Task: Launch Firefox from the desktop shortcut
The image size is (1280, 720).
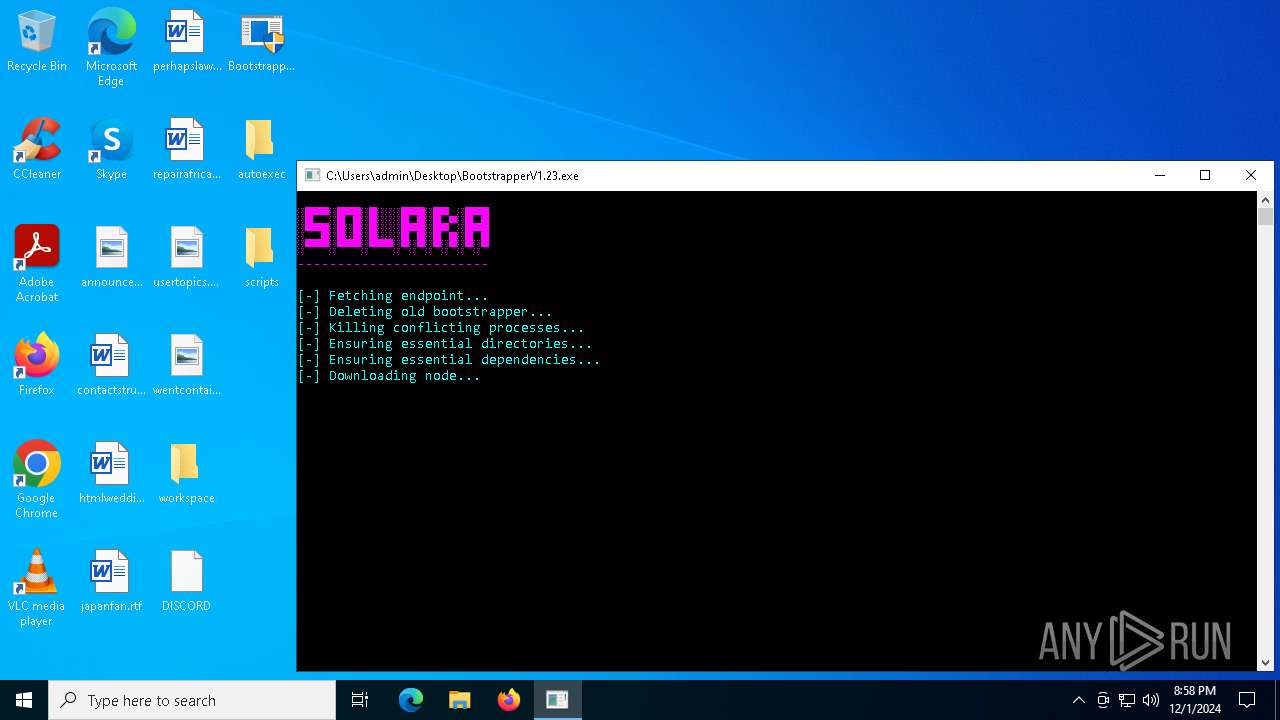Action: 37,366
